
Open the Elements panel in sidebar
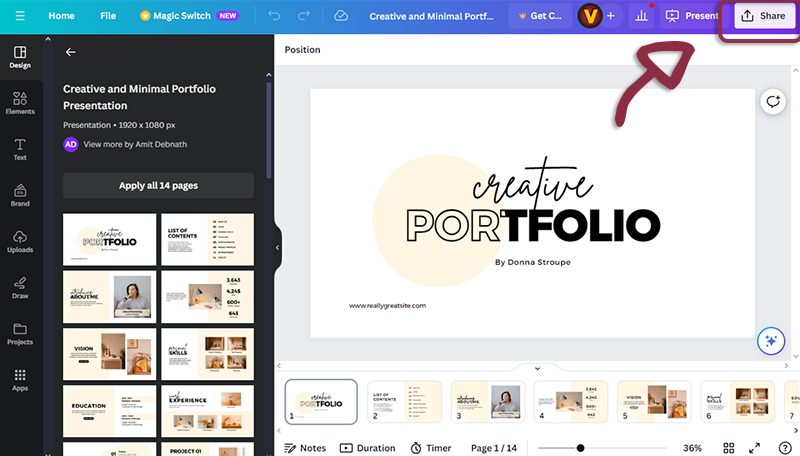click(20, 103)
